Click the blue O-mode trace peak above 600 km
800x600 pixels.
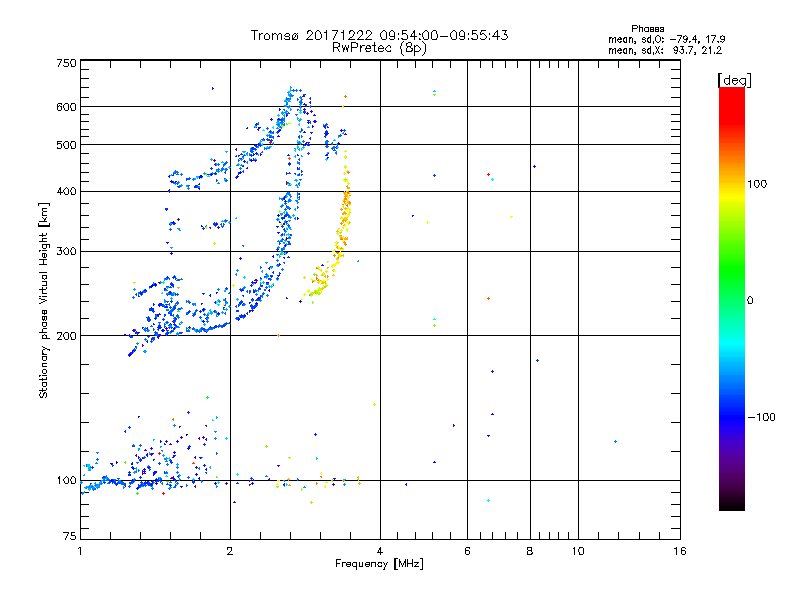(292, 92)
